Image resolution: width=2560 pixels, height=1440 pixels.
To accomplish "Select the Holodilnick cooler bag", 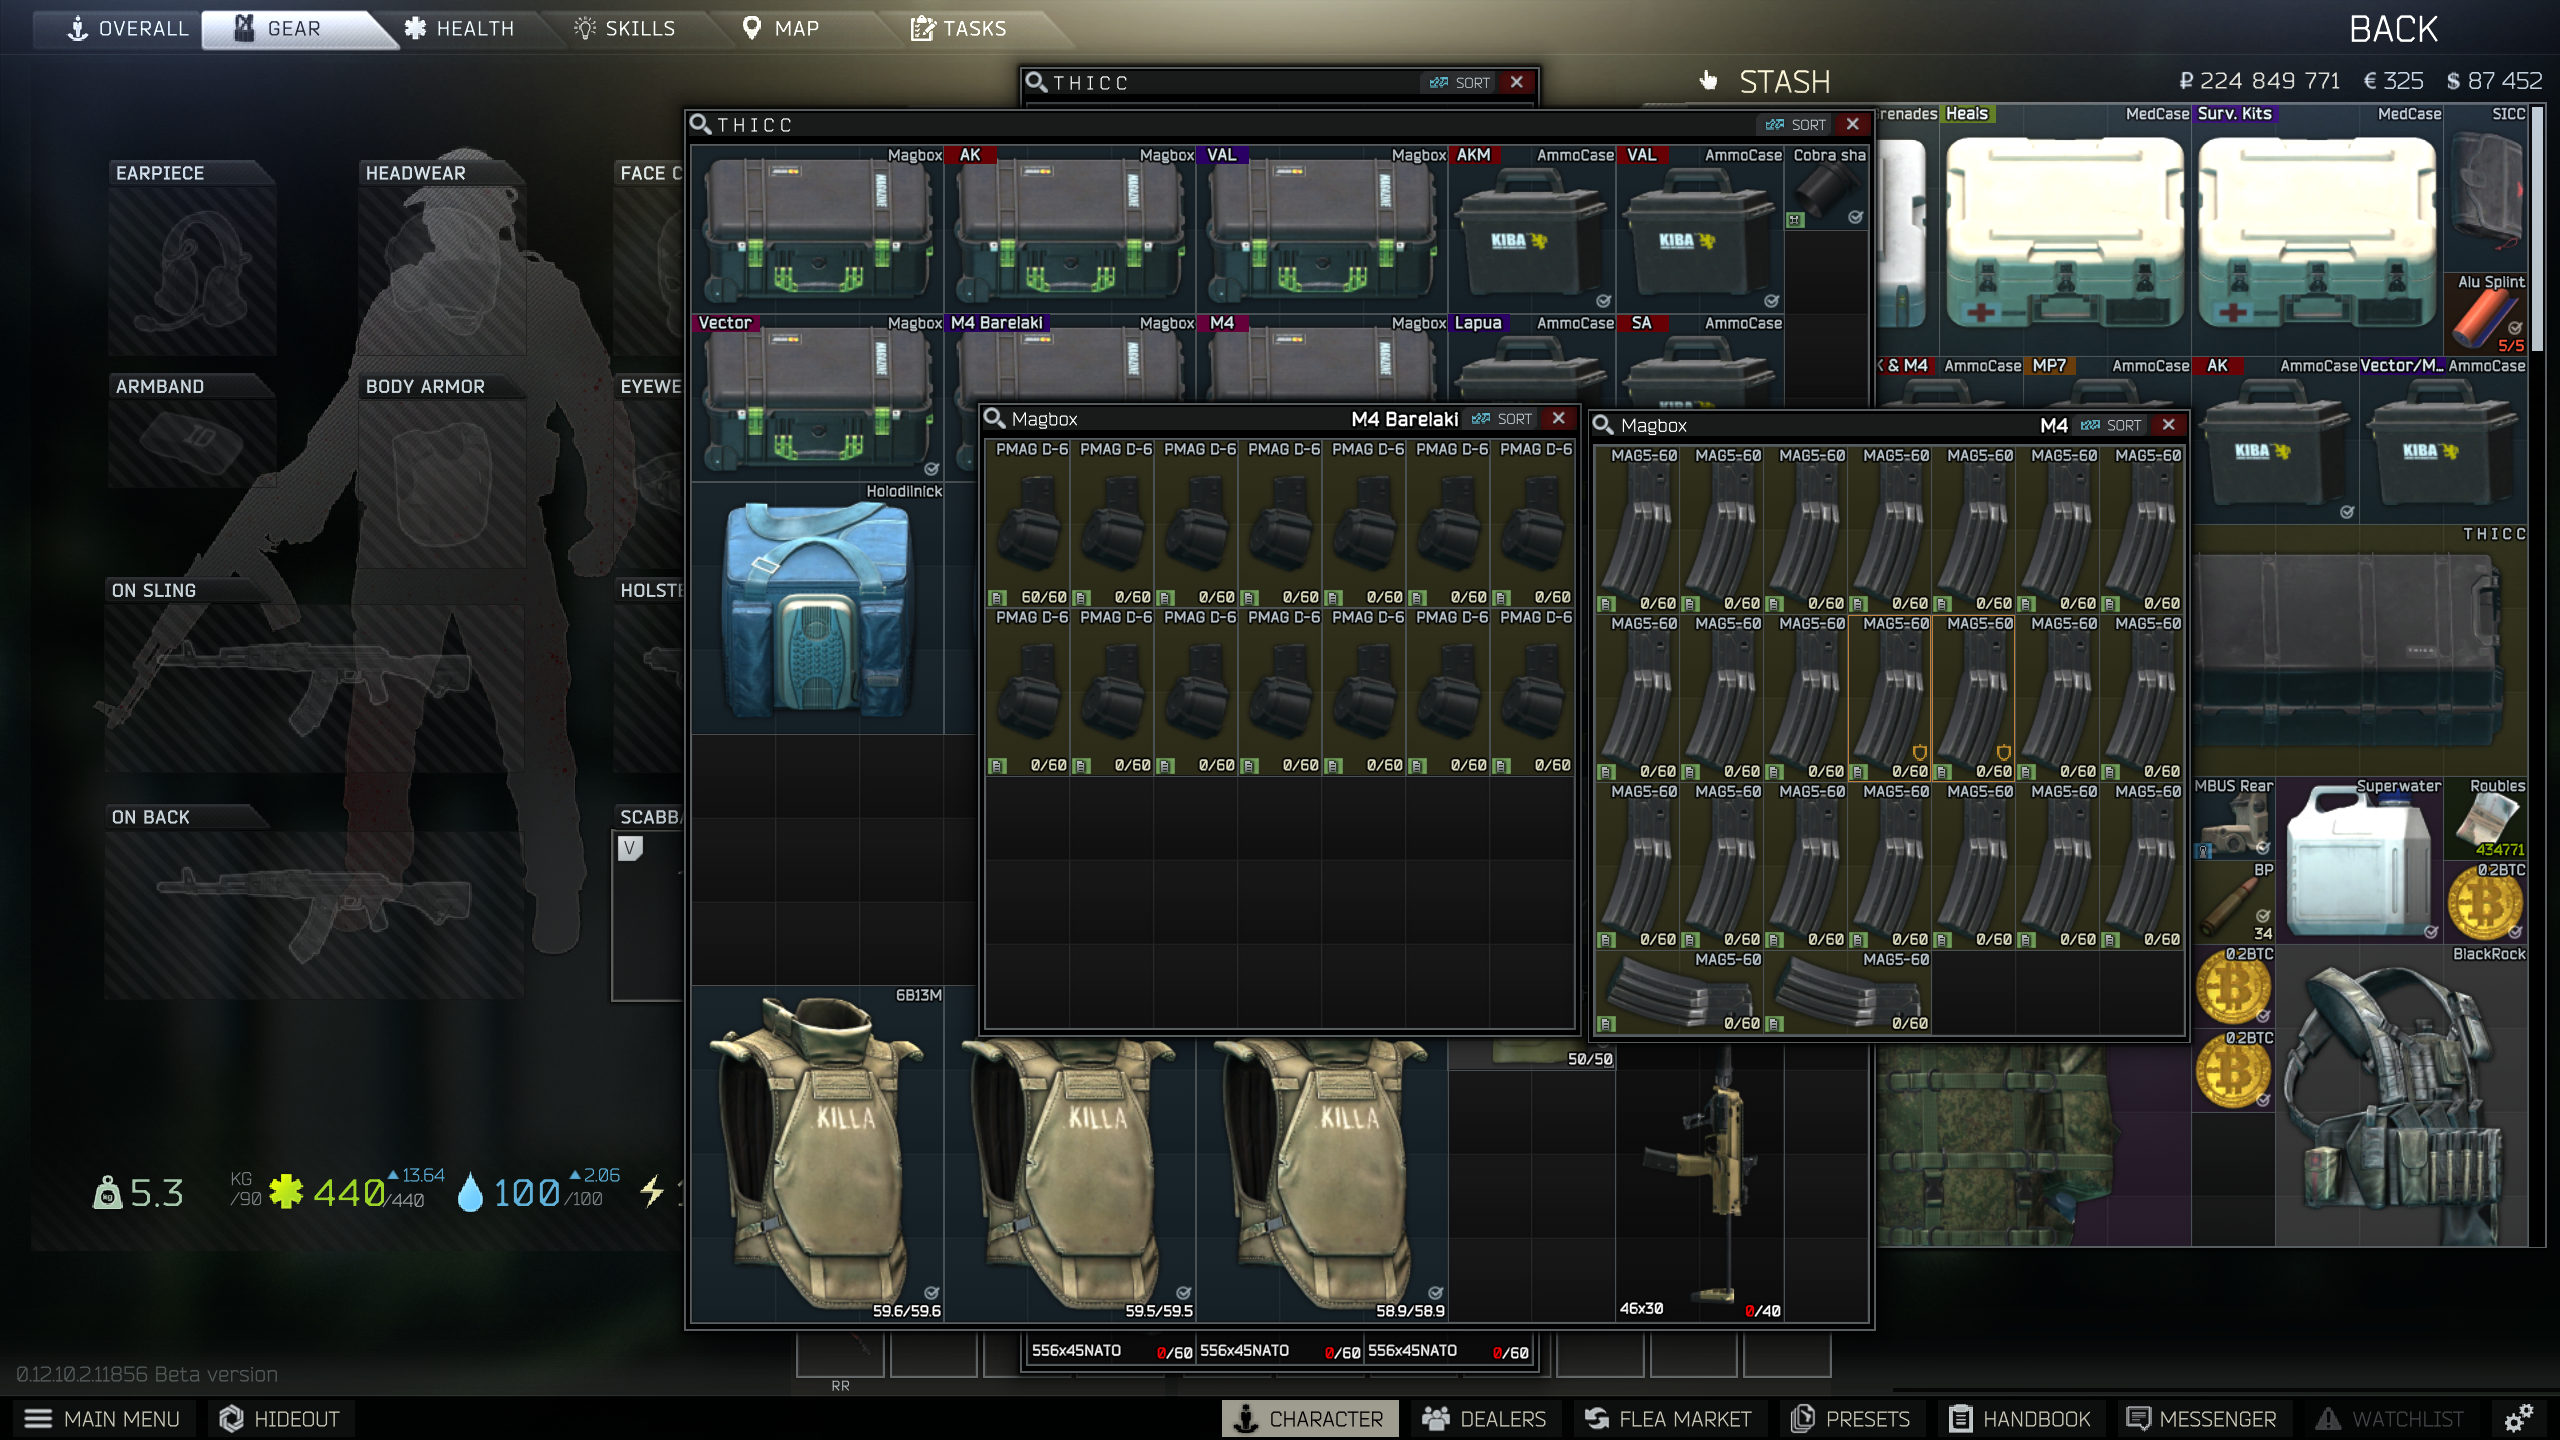I will (x=818, y=609).
